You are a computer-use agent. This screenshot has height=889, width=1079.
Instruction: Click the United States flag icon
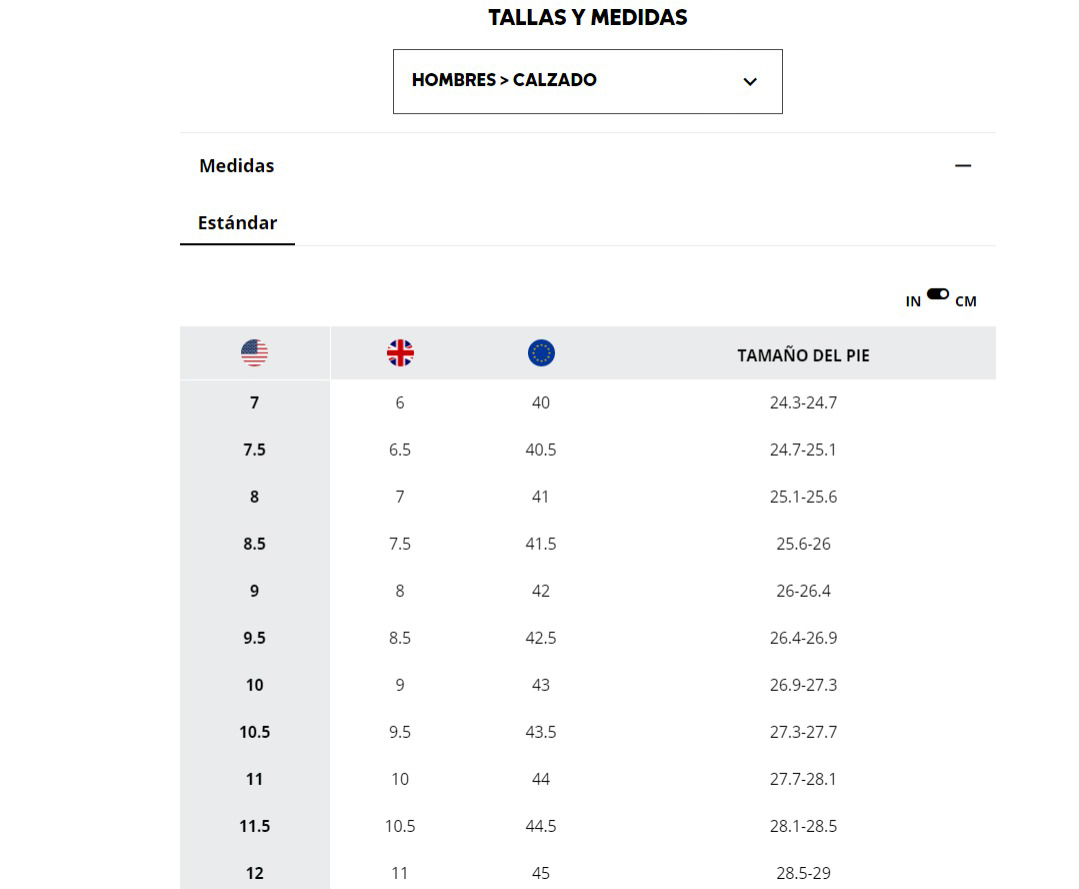255,353
